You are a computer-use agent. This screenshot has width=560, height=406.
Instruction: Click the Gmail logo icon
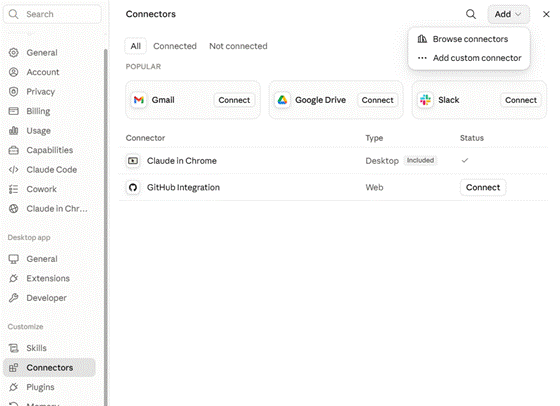(x=139, y=100)
